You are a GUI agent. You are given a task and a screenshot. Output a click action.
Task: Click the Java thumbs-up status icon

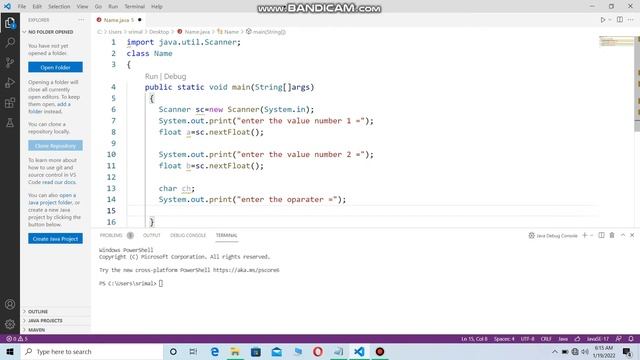point(577,339)
